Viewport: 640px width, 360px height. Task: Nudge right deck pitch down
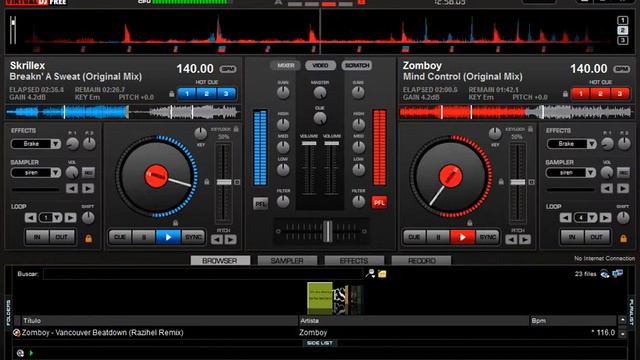point(511,240)
